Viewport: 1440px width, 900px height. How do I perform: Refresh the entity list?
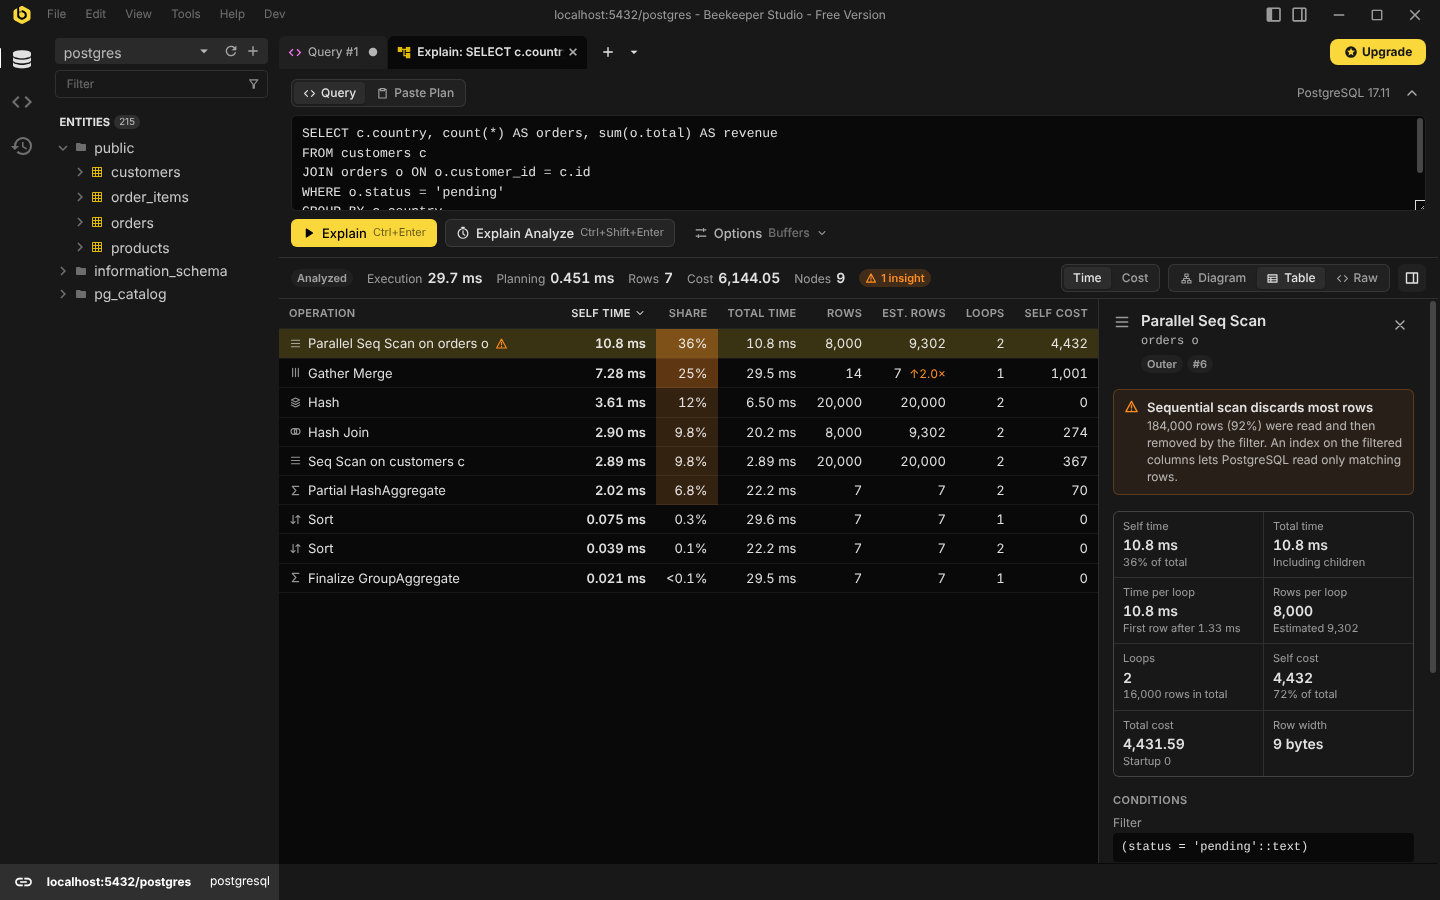click(x=231, y=51)
